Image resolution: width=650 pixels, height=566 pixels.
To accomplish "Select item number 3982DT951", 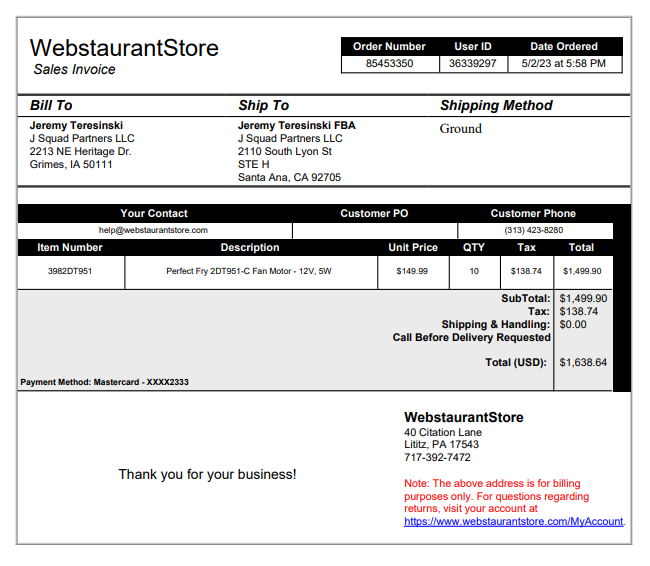I will point(70,271).
